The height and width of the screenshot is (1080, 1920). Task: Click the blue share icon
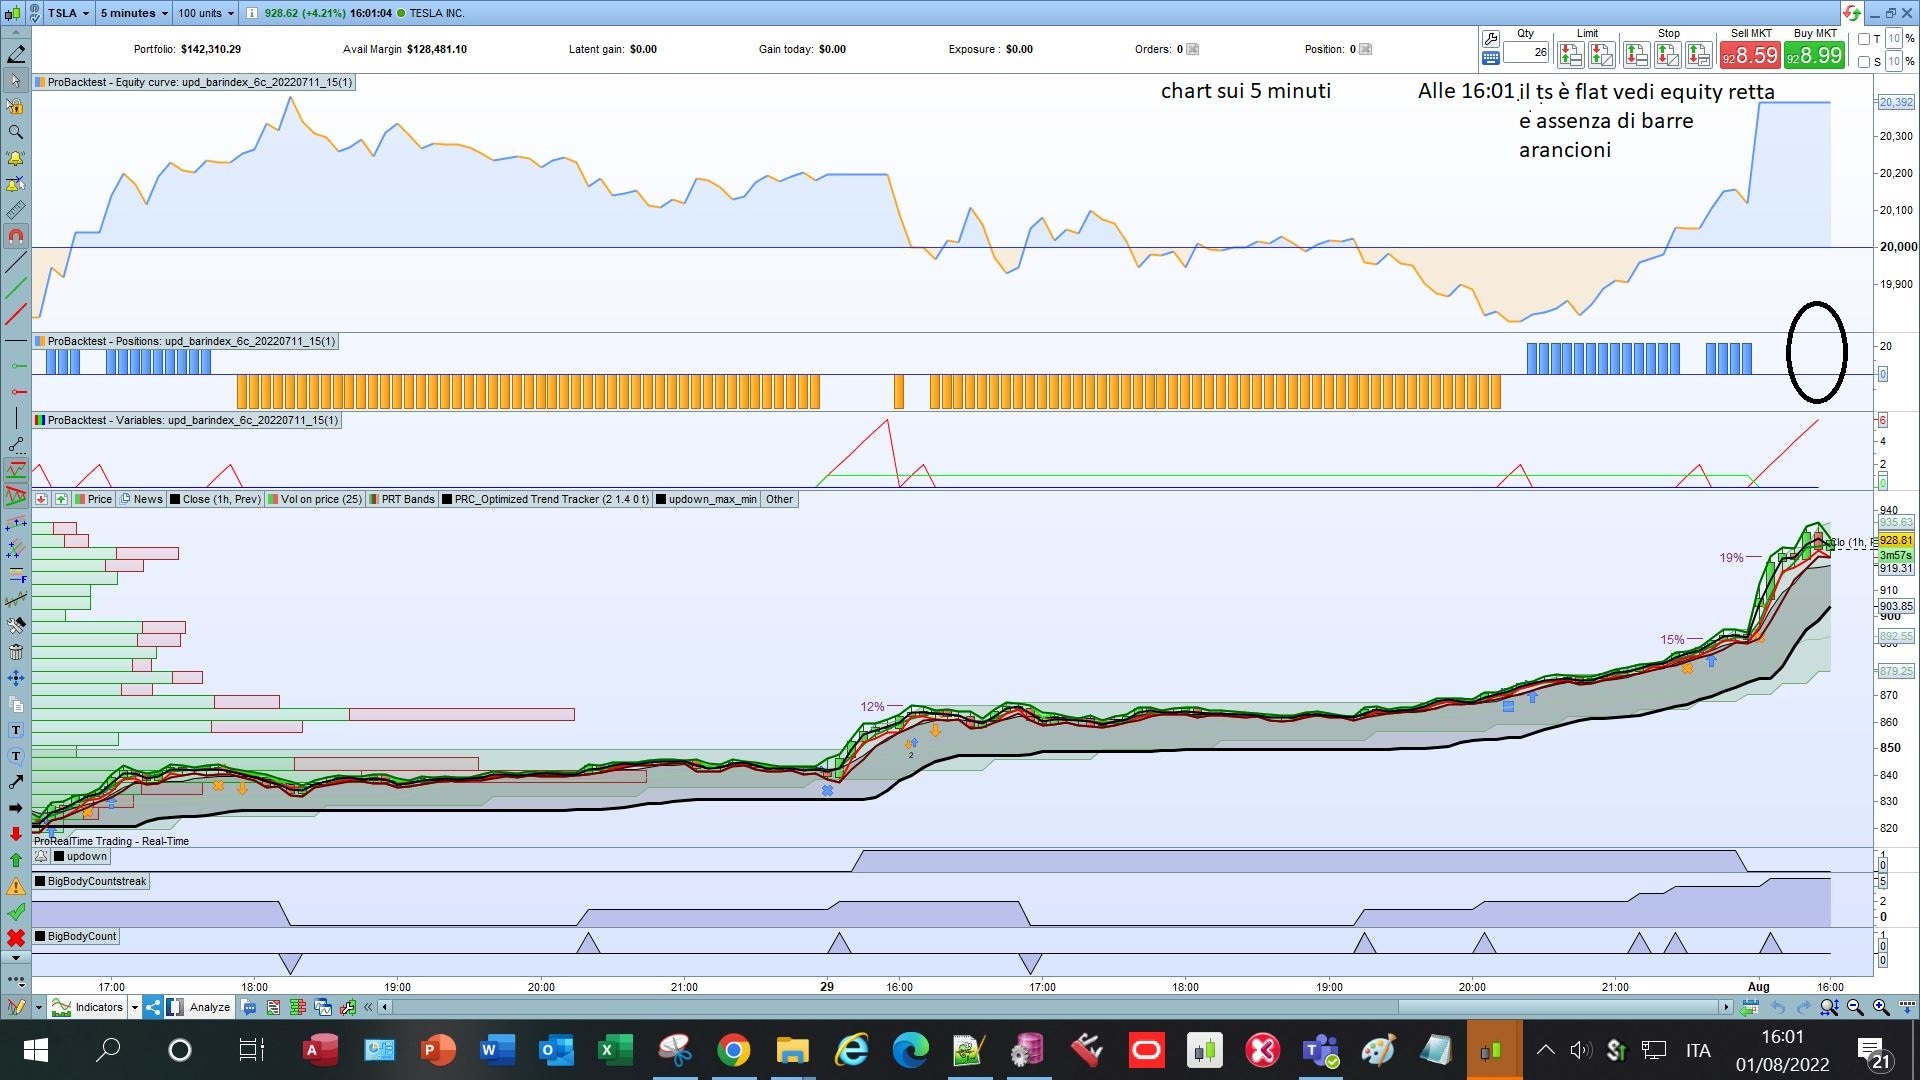153,1007
